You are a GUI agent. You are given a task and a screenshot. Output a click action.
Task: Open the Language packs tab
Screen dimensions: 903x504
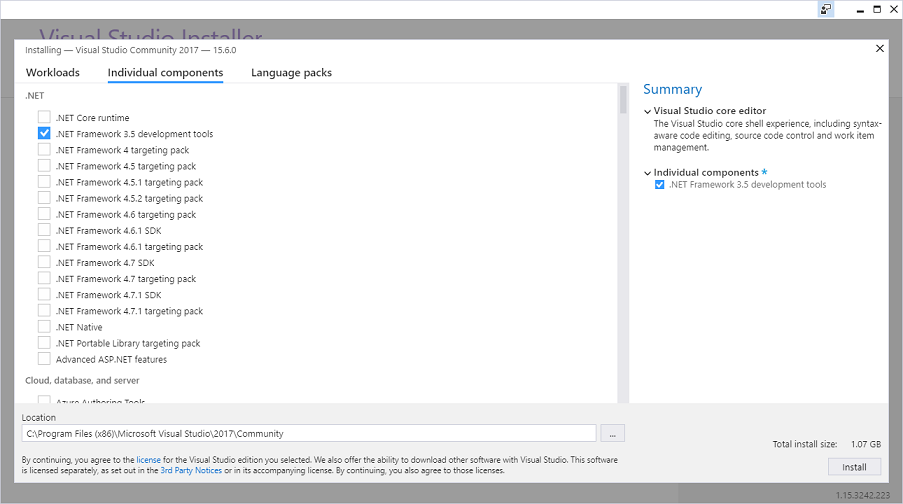pyautogui.click(x=291, y=73)
